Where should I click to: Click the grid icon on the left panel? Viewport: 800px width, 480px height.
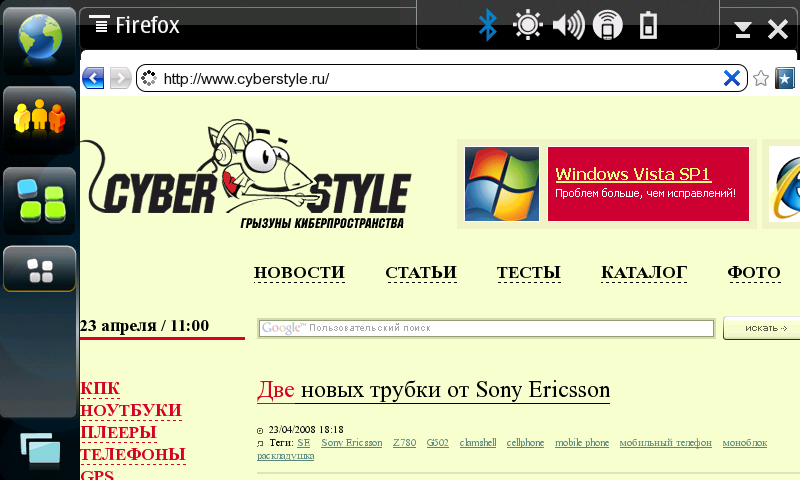[40, 269]
